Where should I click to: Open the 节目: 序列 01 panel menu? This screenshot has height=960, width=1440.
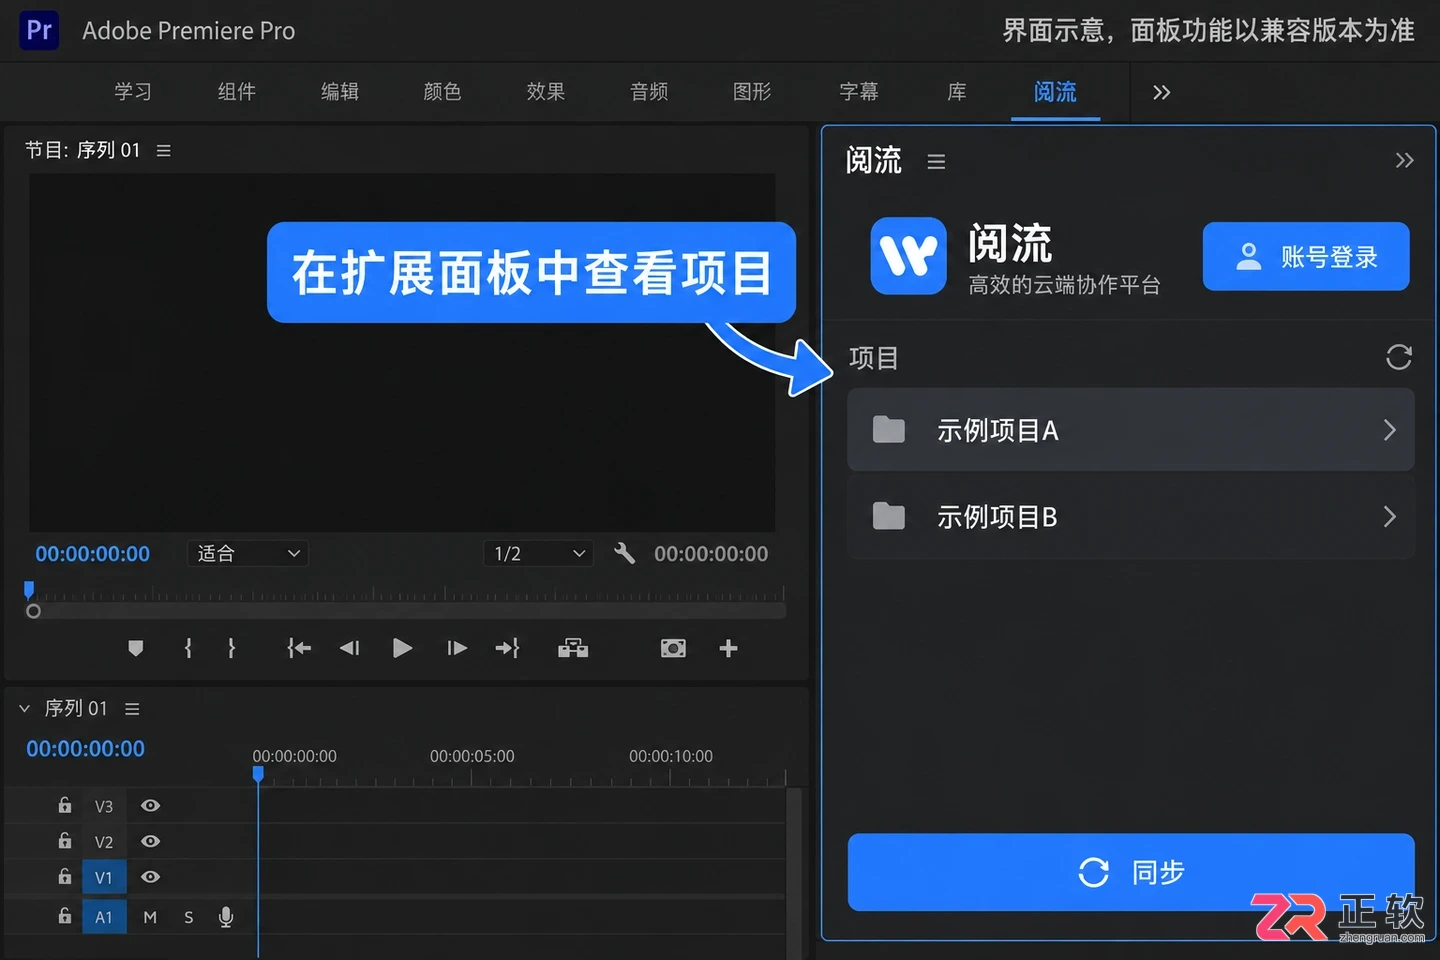click(x=164, y=150)
